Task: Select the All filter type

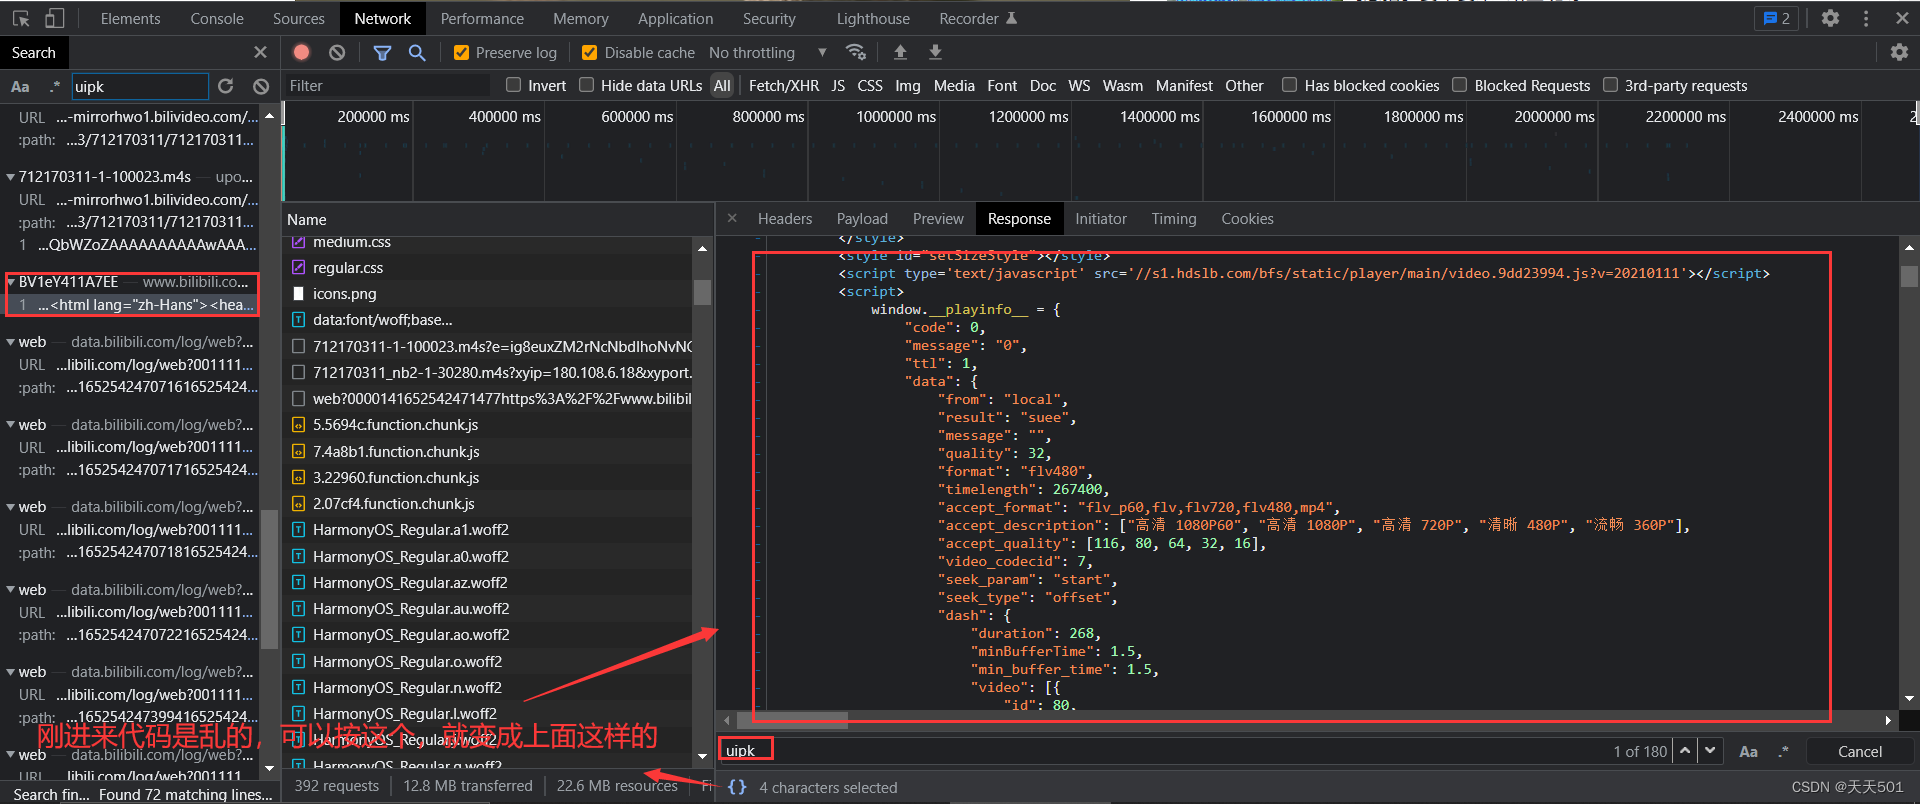Action: pos(722,86)
